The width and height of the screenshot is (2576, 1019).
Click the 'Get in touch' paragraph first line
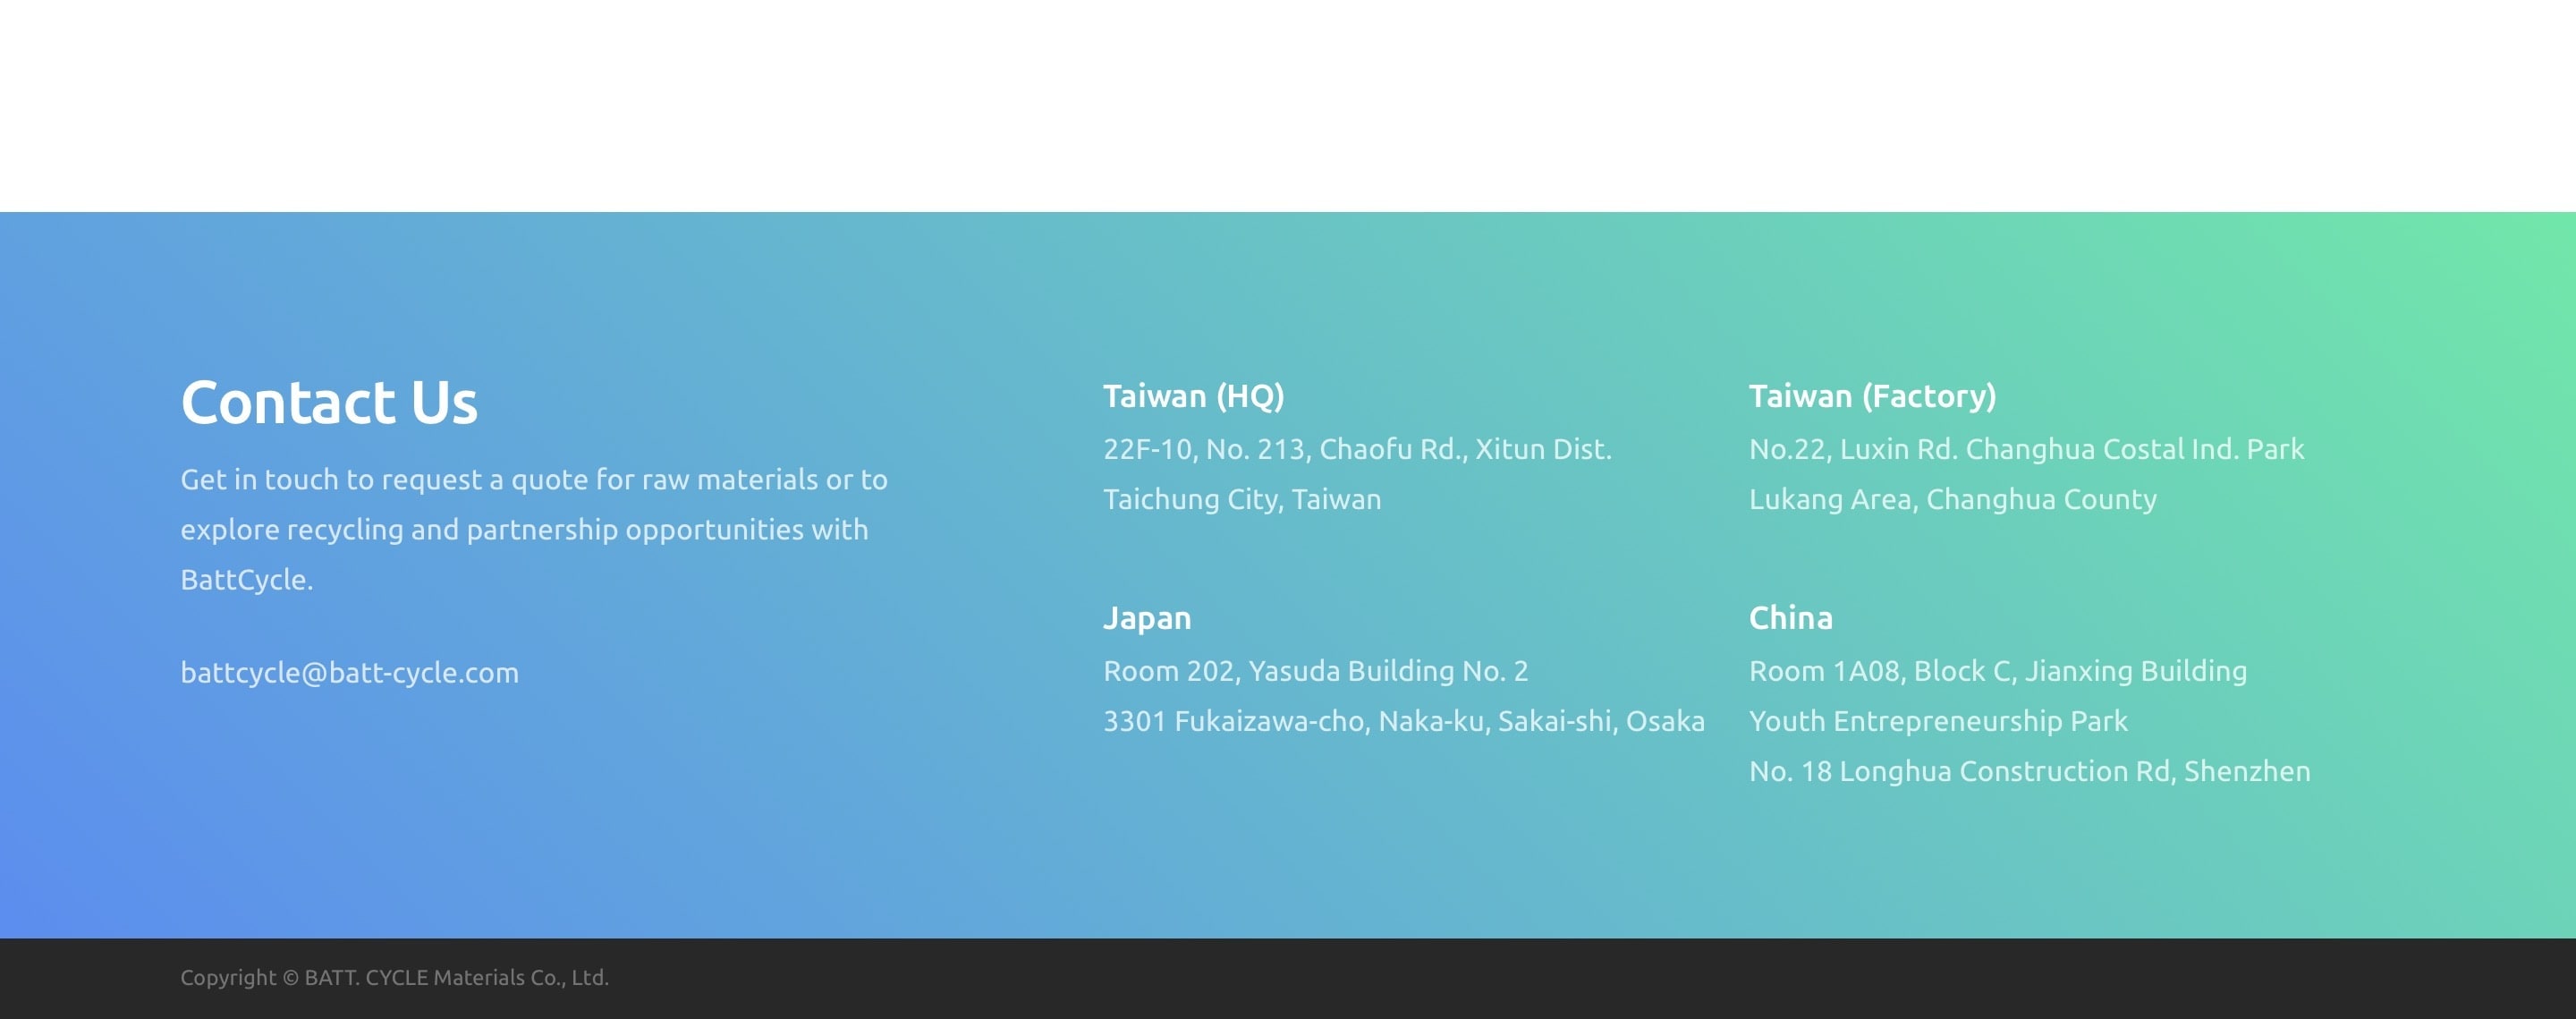coord(533,480)
